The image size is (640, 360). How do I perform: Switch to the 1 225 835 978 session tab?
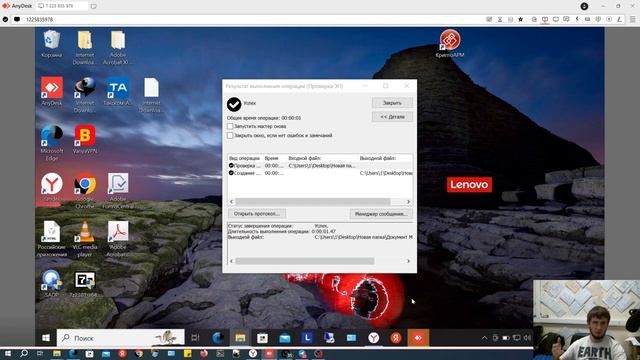(x=62, y=6)
